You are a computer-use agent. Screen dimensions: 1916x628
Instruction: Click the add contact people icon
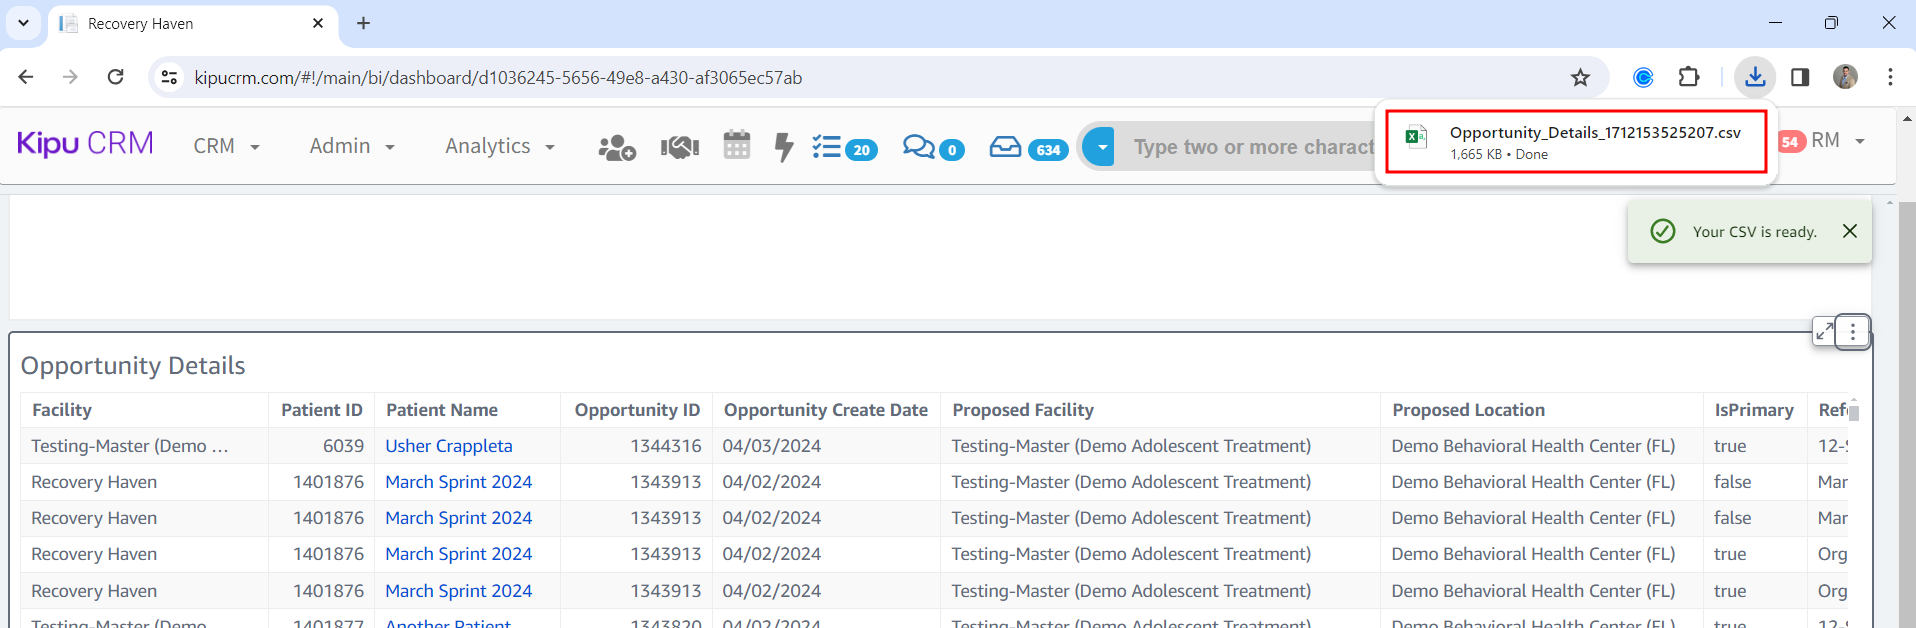(616, 148)
